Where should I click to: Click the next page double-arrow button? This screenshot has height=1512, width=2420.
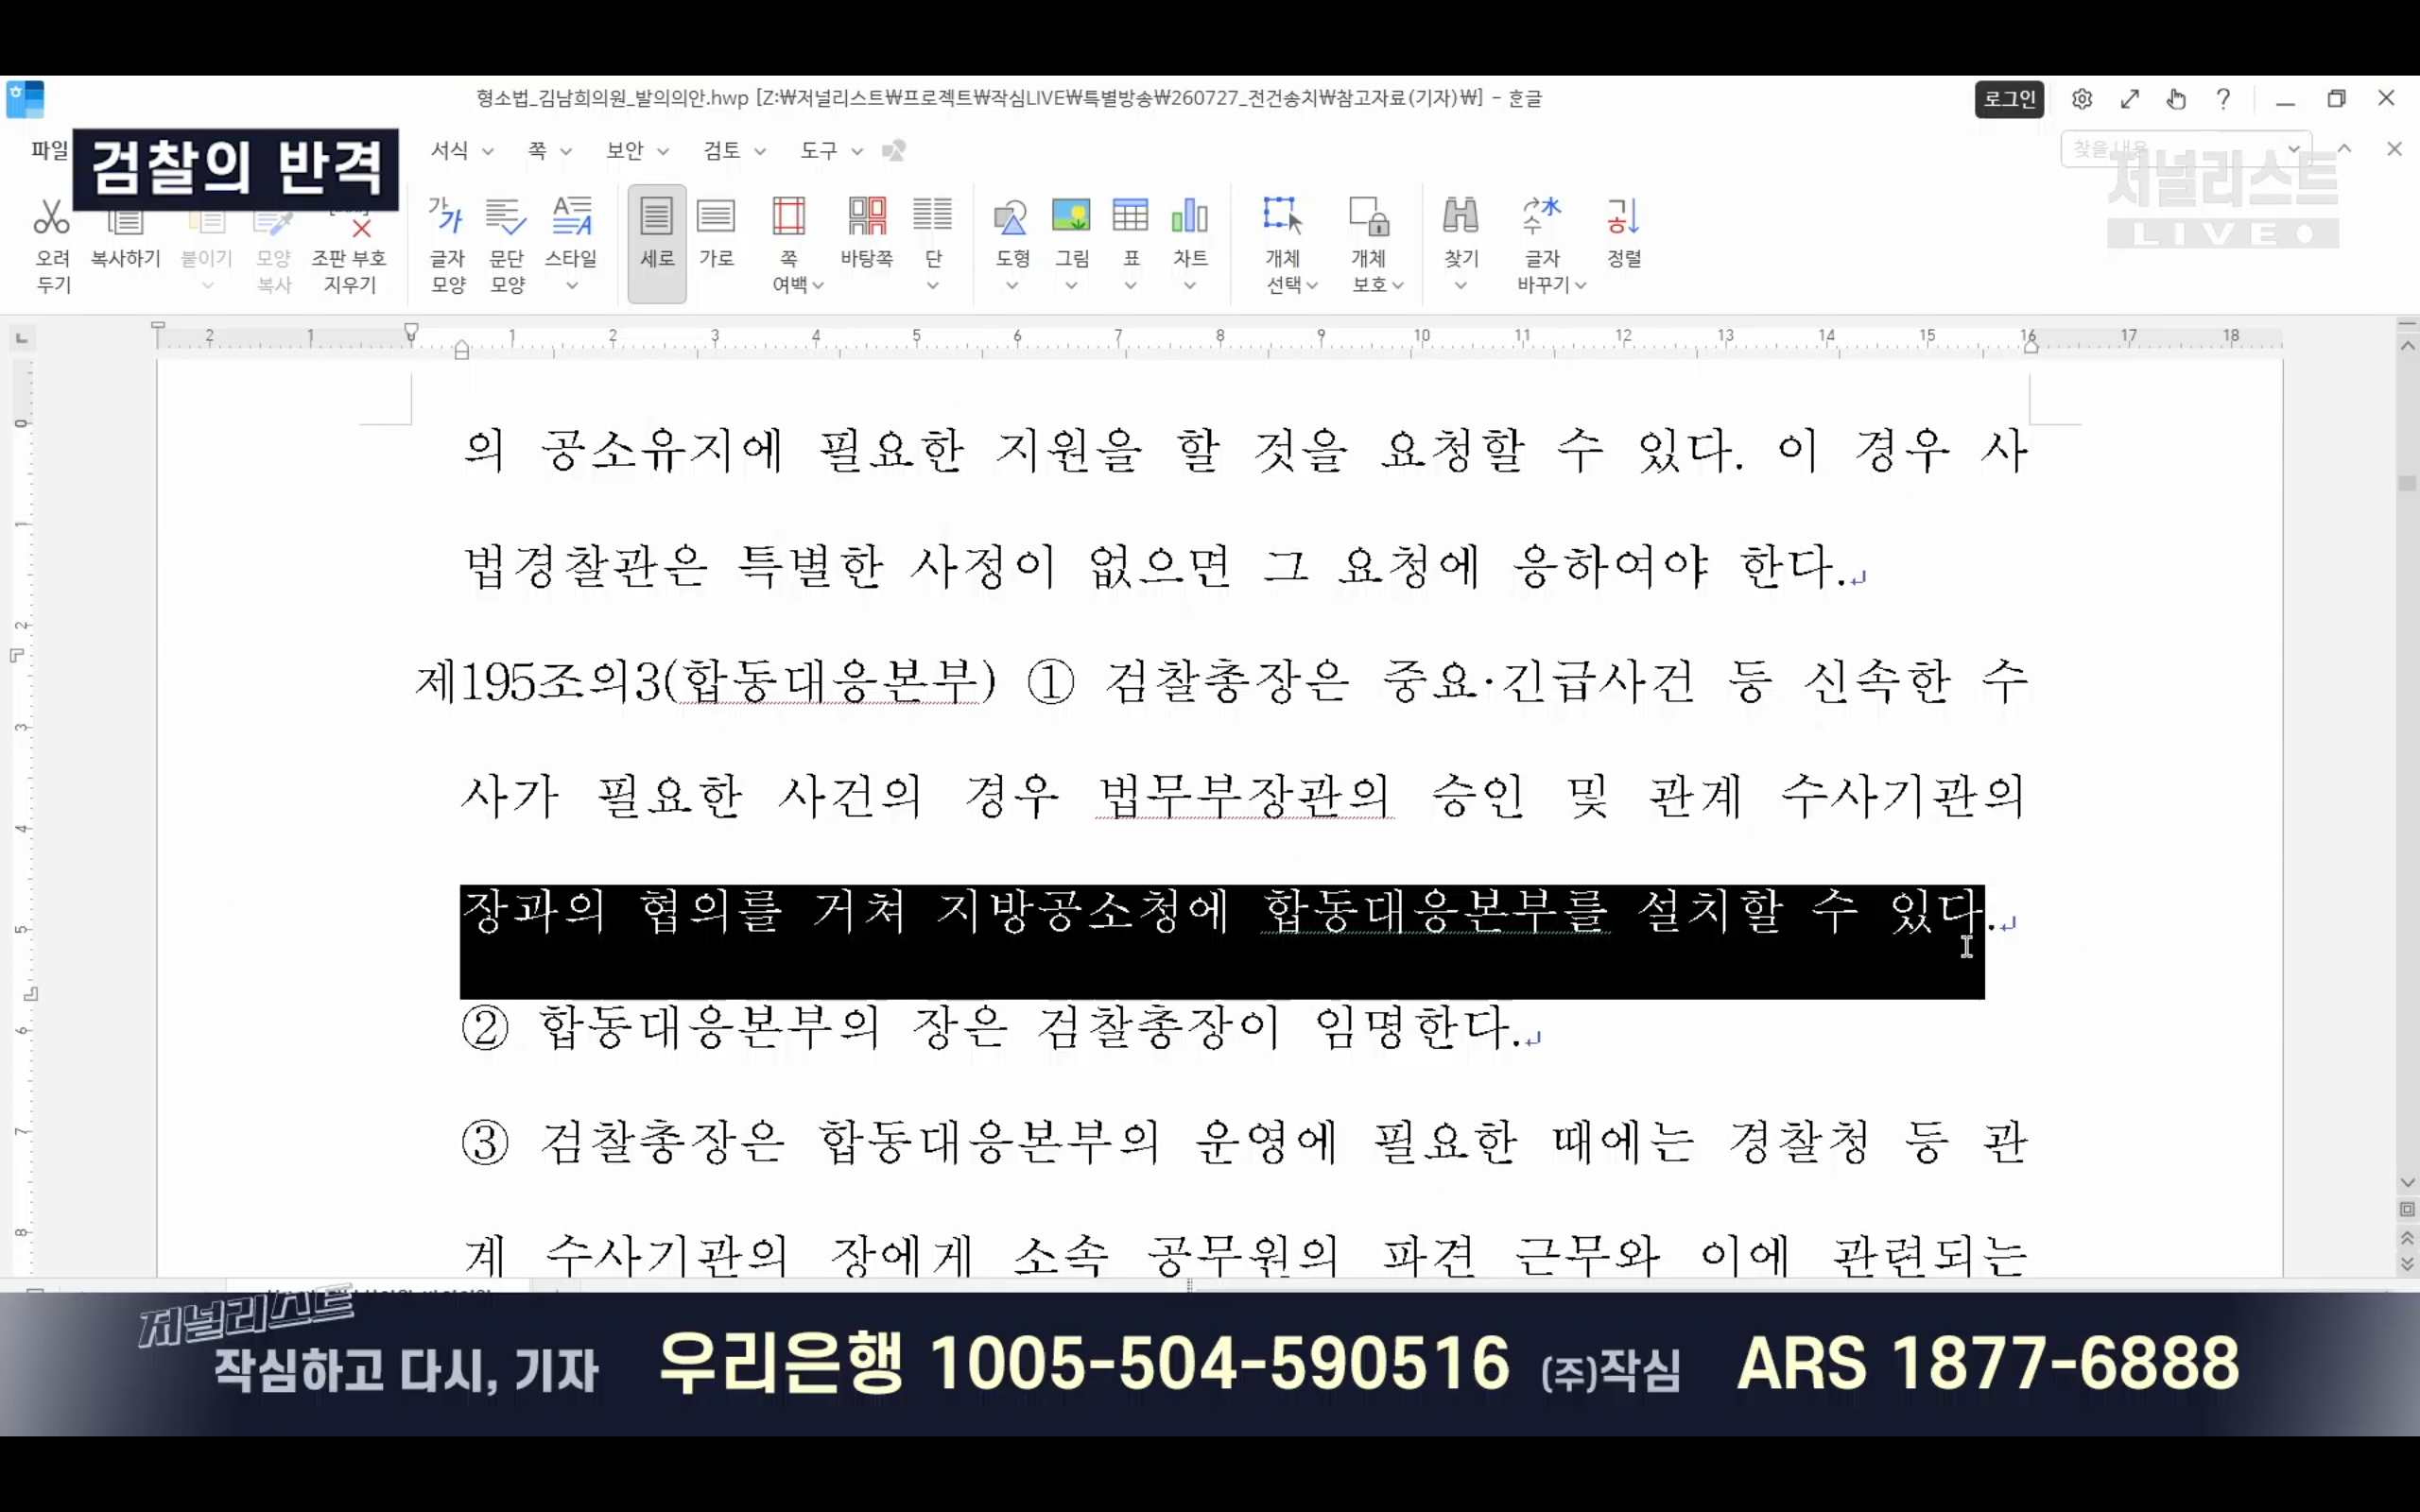tap(2407, 1264)
